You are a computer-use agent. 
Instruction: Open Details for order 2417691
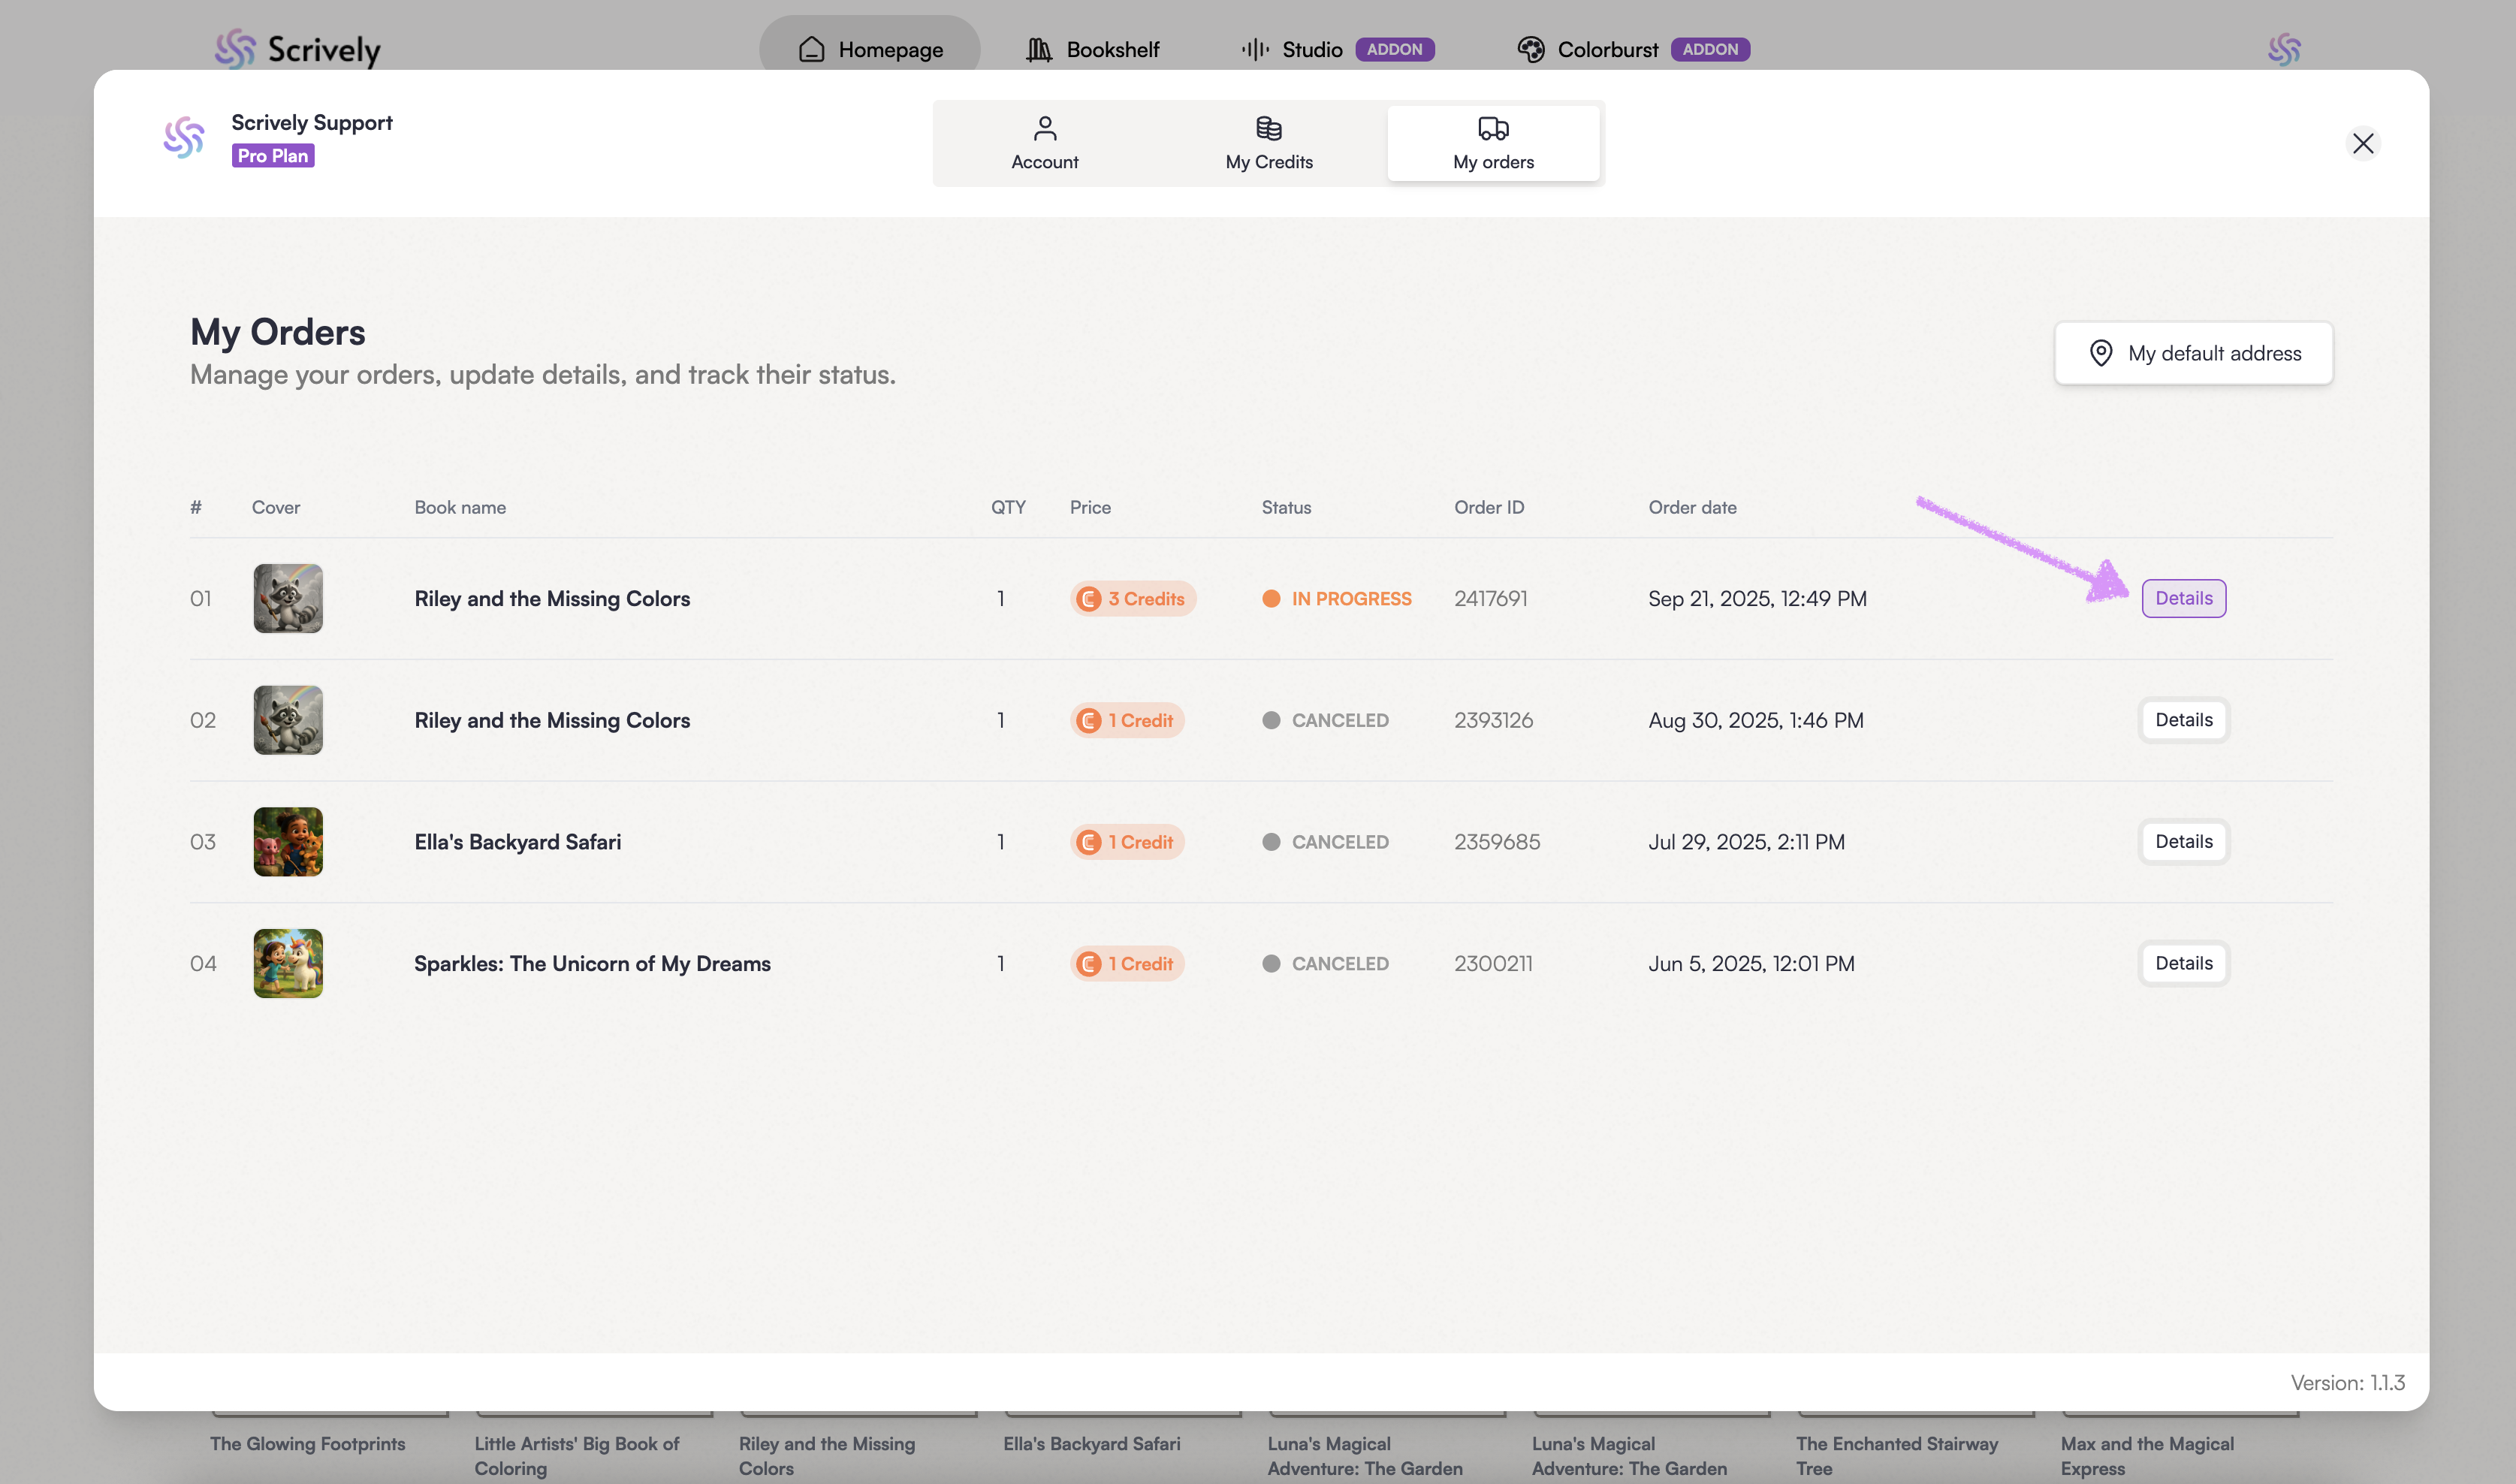point(2183,598)
